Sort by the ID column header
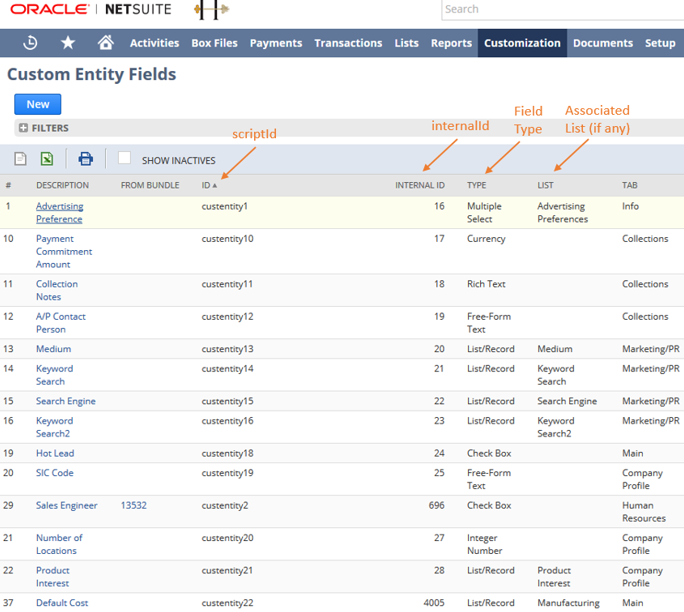This screenshot has width=684, height=612. point(209,185)
